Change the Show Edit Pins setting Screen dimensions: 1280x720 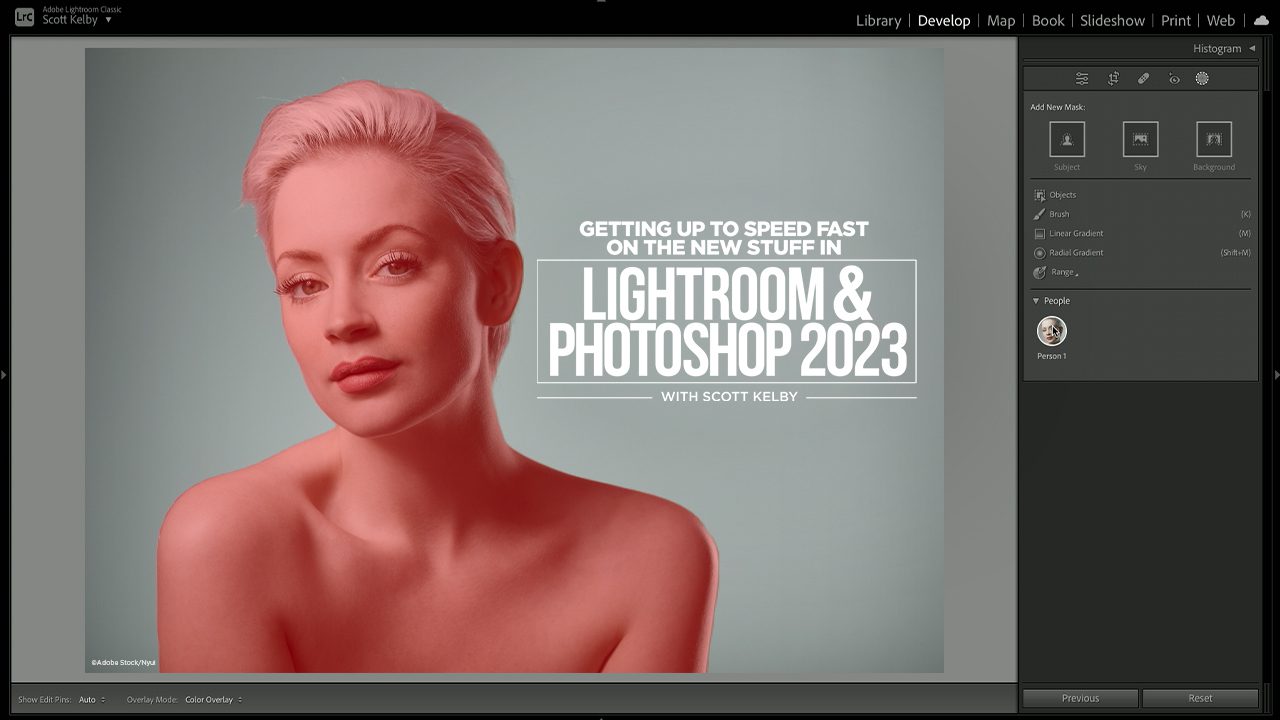coord(92,700)
